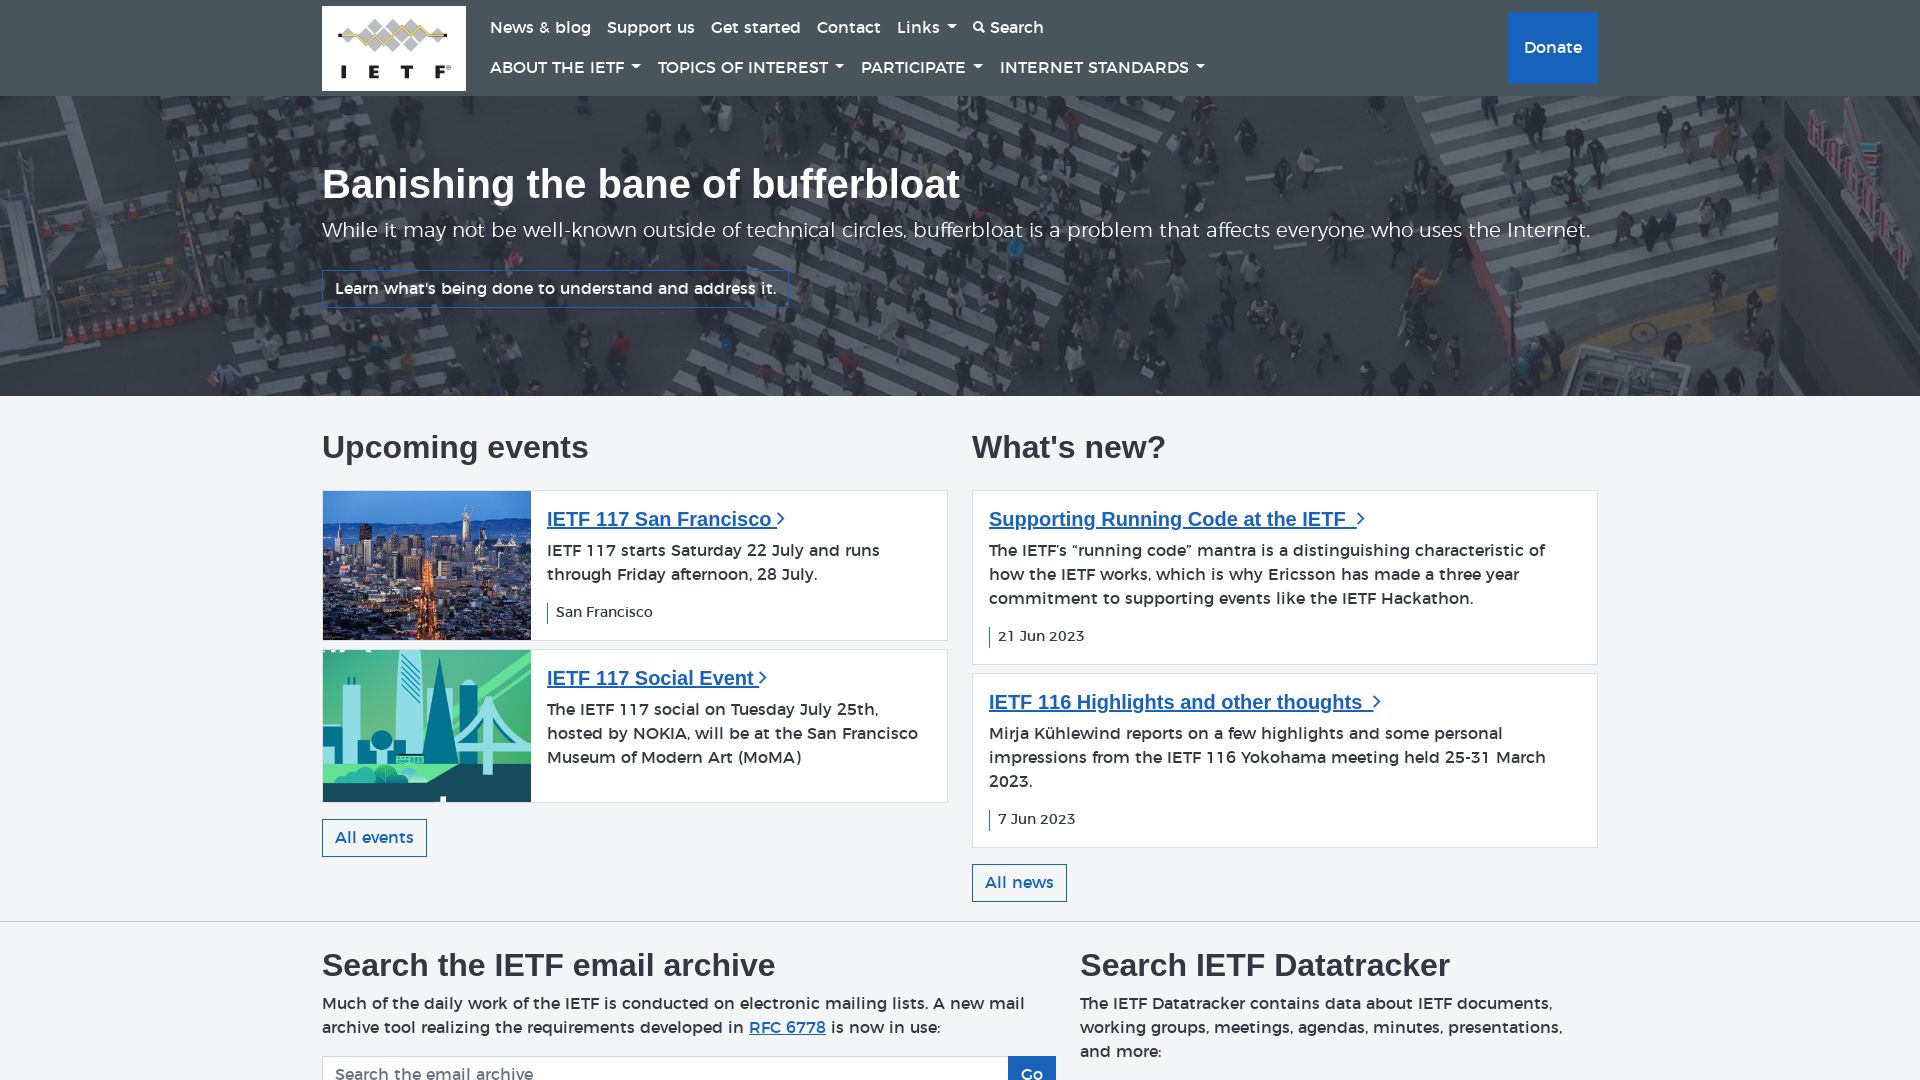Expand the INTERNET STANDARDS menu
Viewport: 1920px width, 1080px height.
[x=1102, y=68]
